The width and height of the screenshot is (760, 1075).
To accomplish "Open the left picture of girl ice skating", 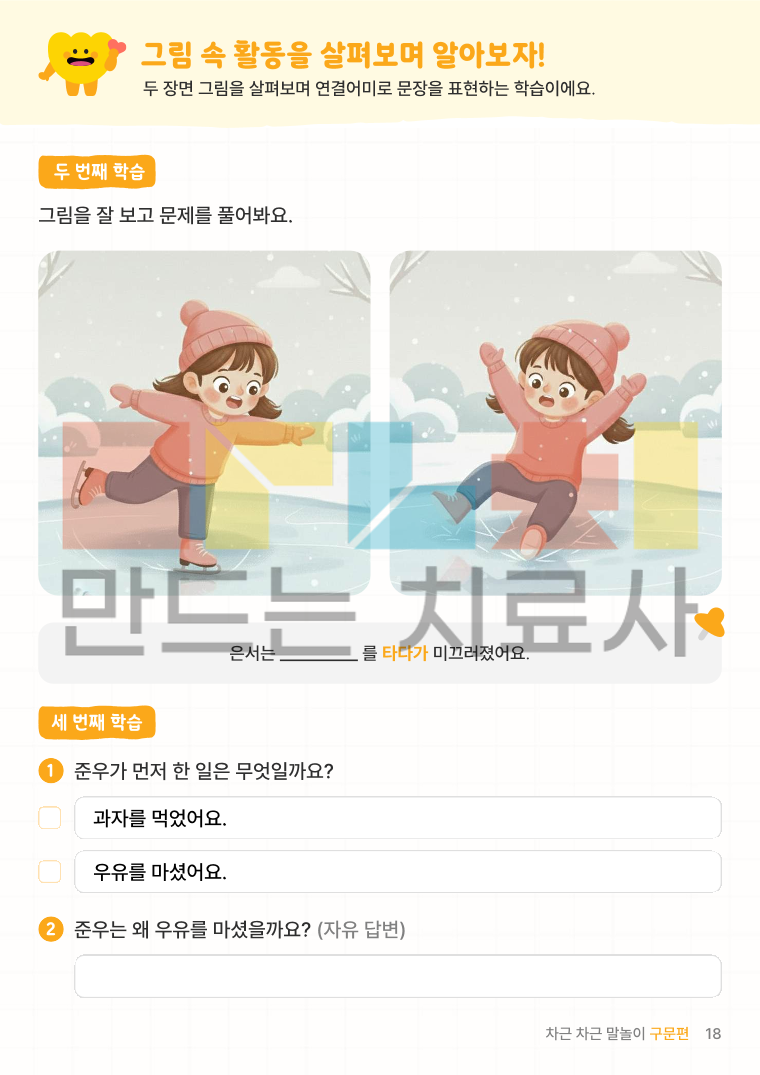I will [204, 423].
